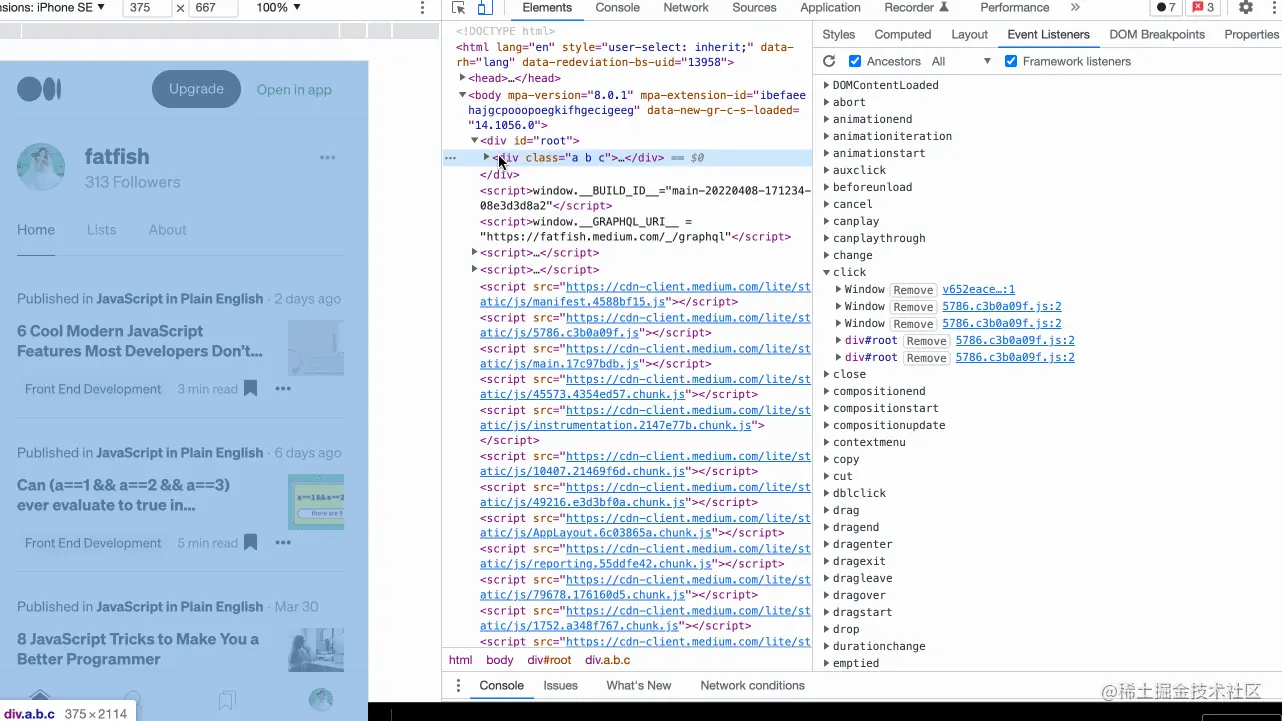Open the Network conditions drawer tab

coord(752,685)
